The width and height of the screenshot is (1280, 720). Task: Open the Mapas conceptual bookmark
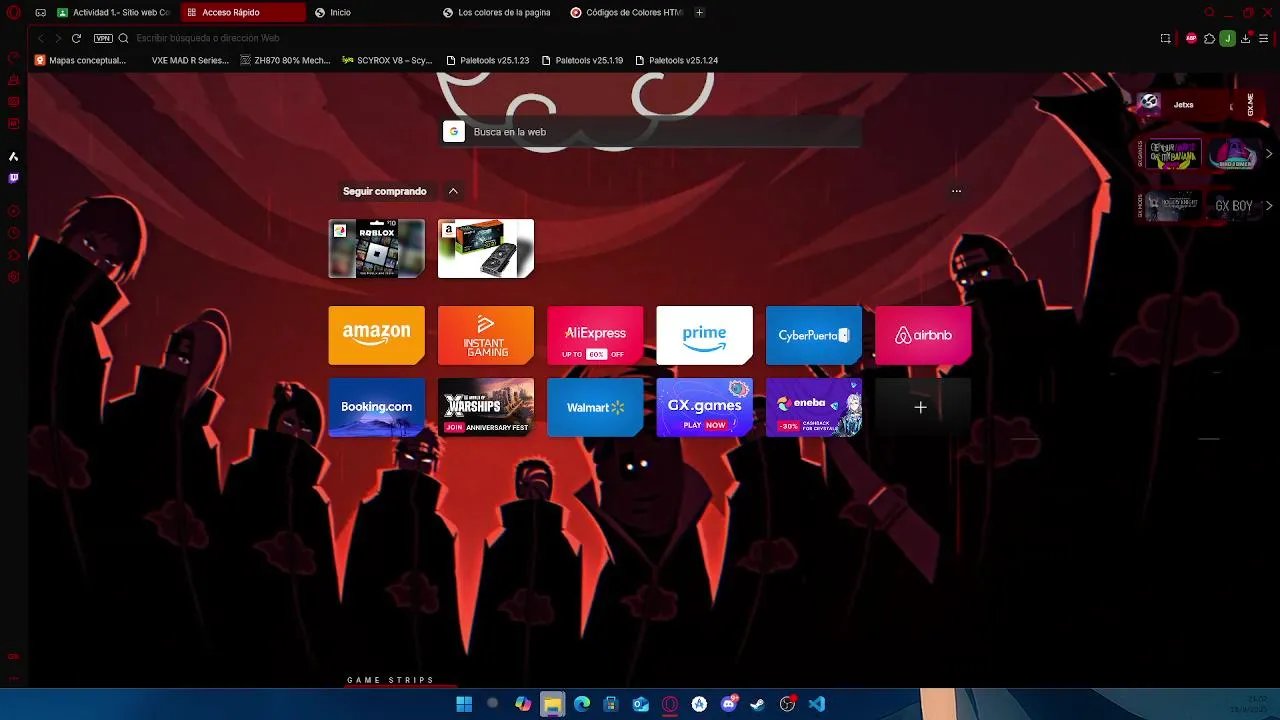(81, 60)
